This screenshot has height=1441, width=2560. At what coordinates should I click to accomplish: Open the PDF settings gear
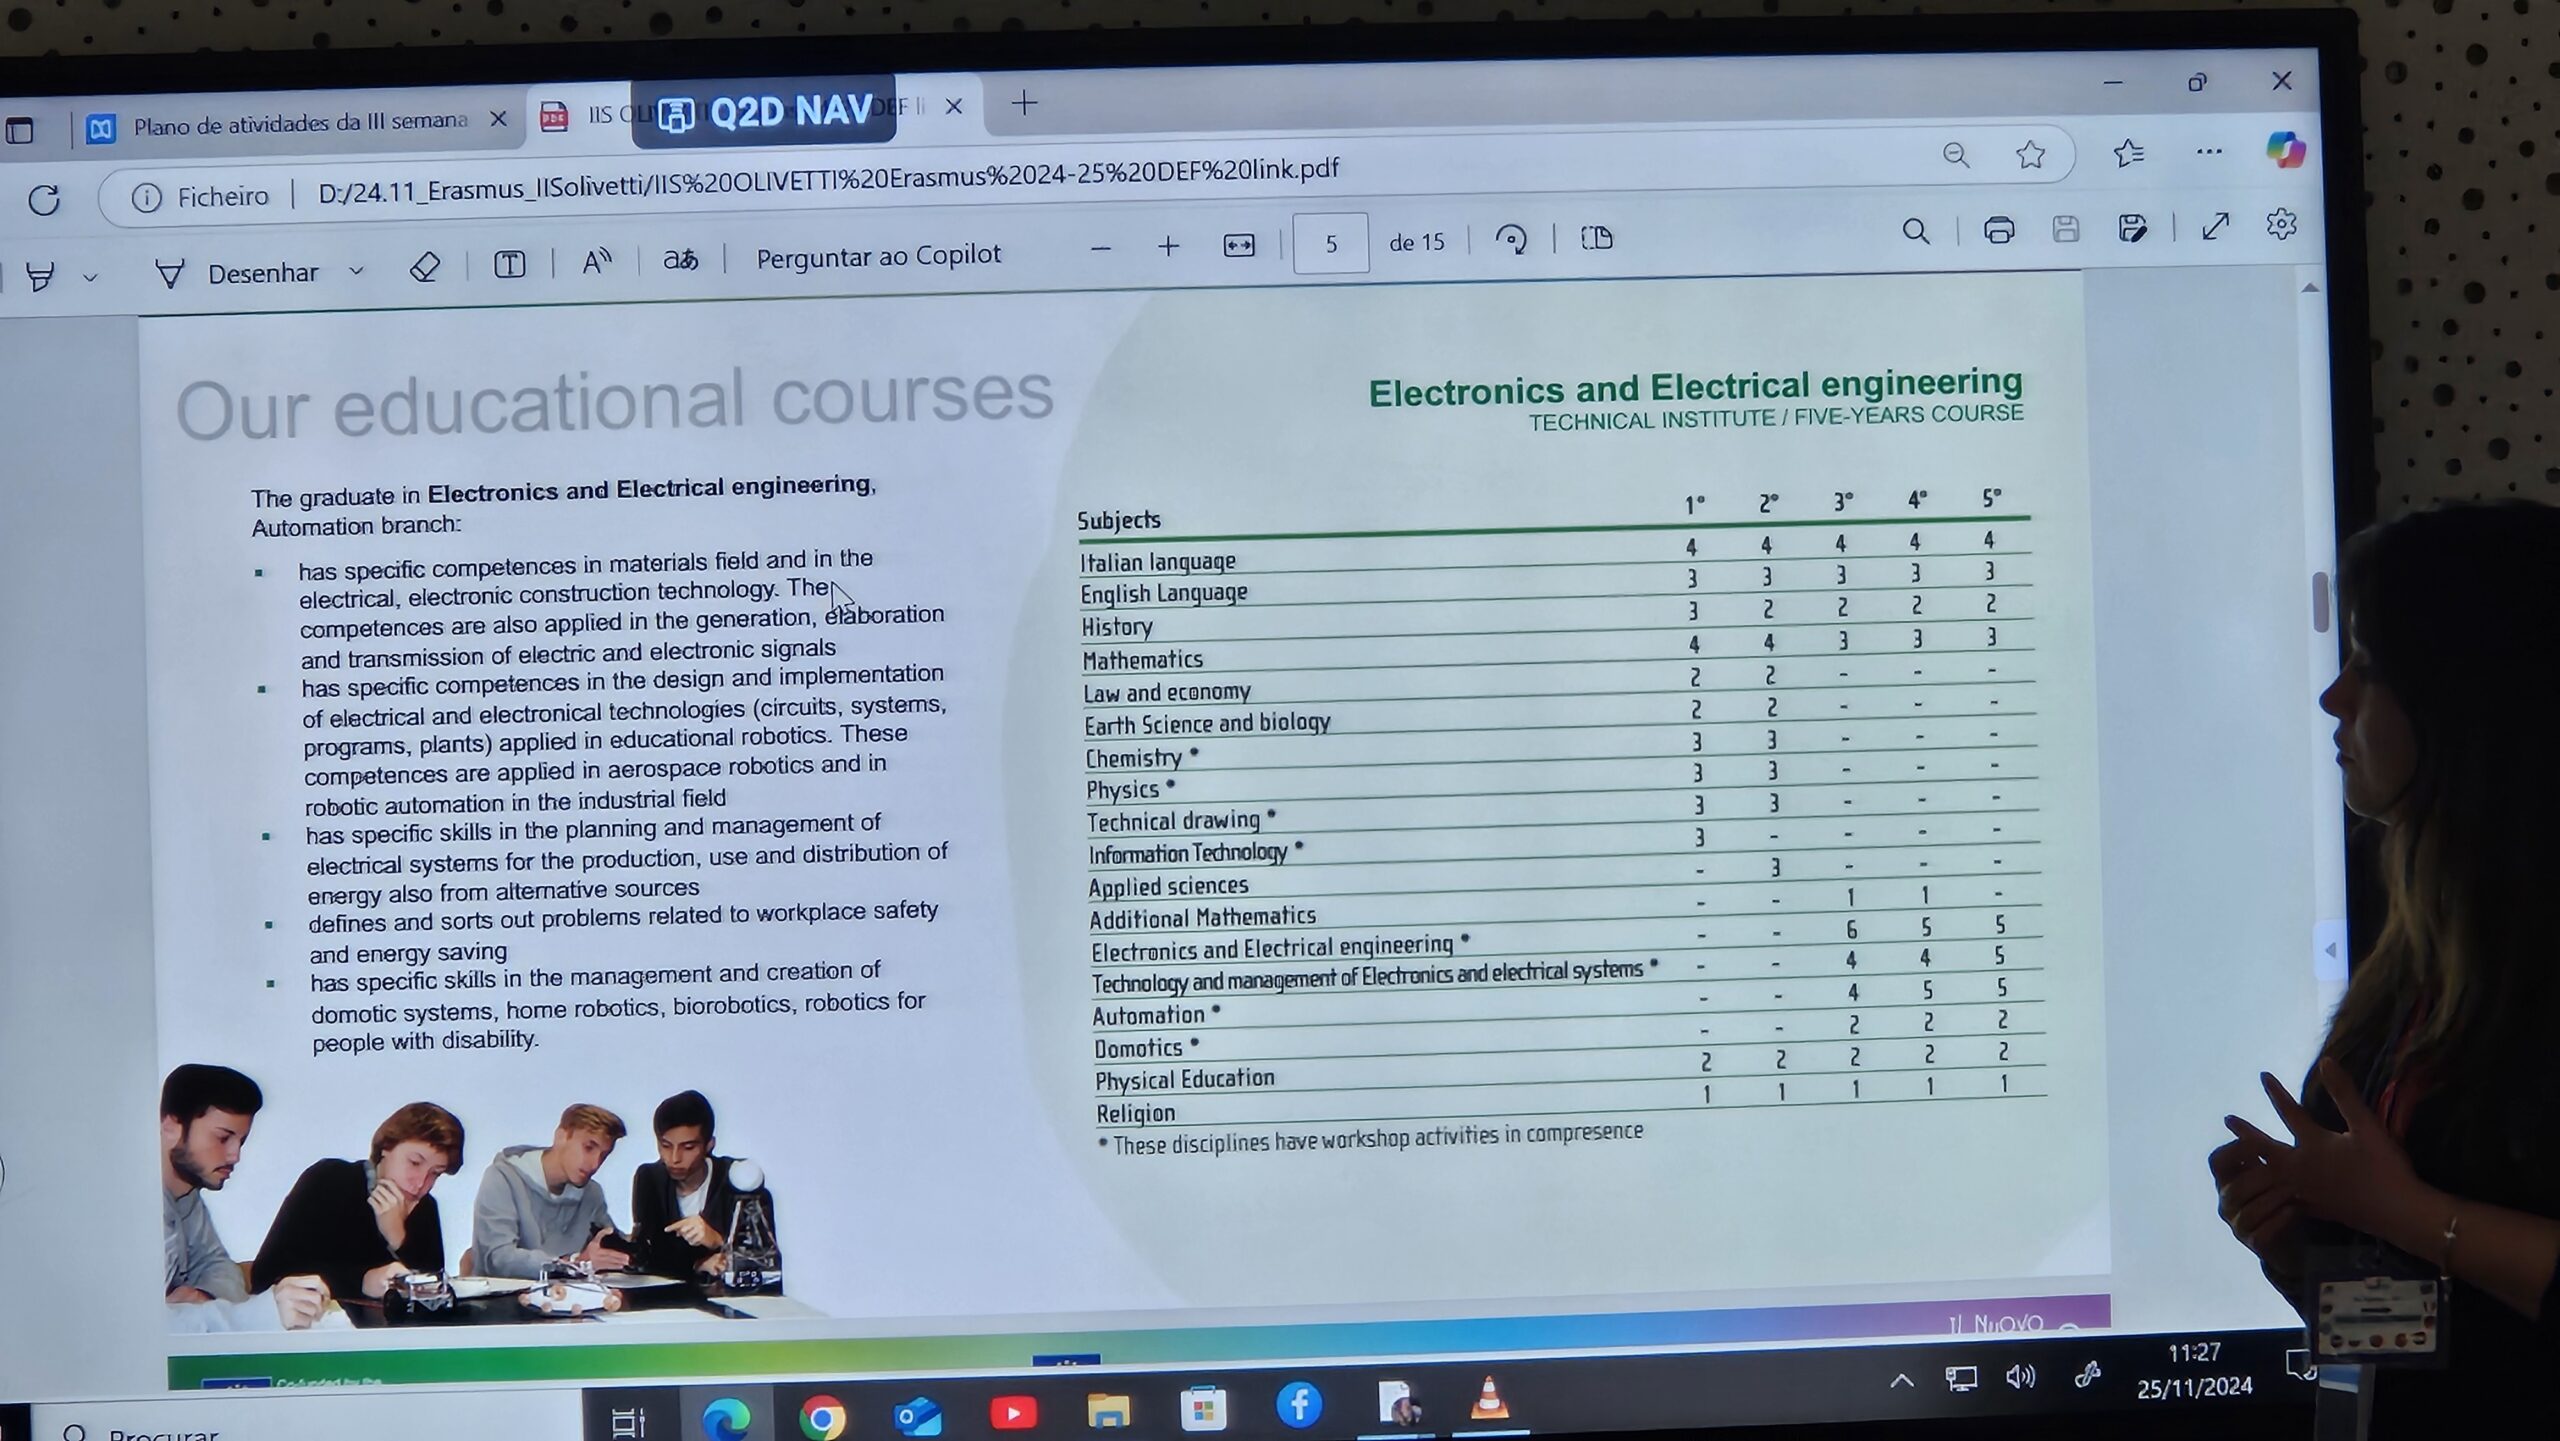tap(2280, 224)
